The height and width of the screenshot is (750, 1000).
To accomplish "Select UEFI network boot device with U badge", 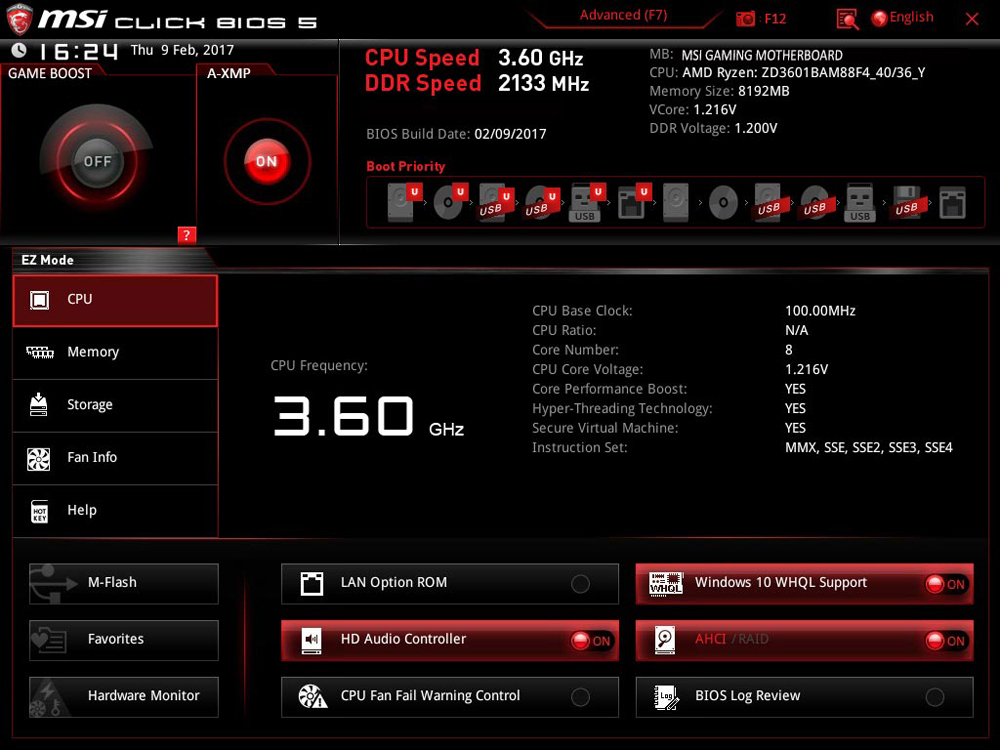I will click(x=634, y=202).
